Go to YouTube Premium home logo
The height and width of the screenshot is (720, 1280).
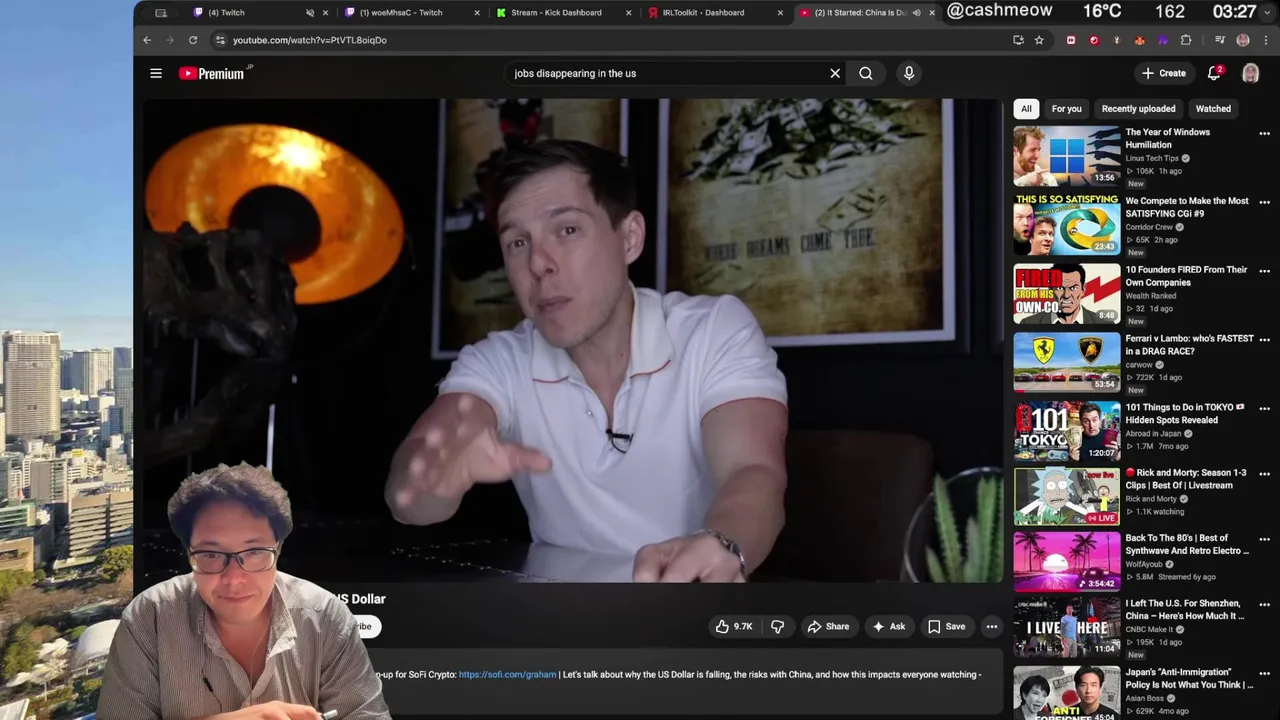[211, 73]
